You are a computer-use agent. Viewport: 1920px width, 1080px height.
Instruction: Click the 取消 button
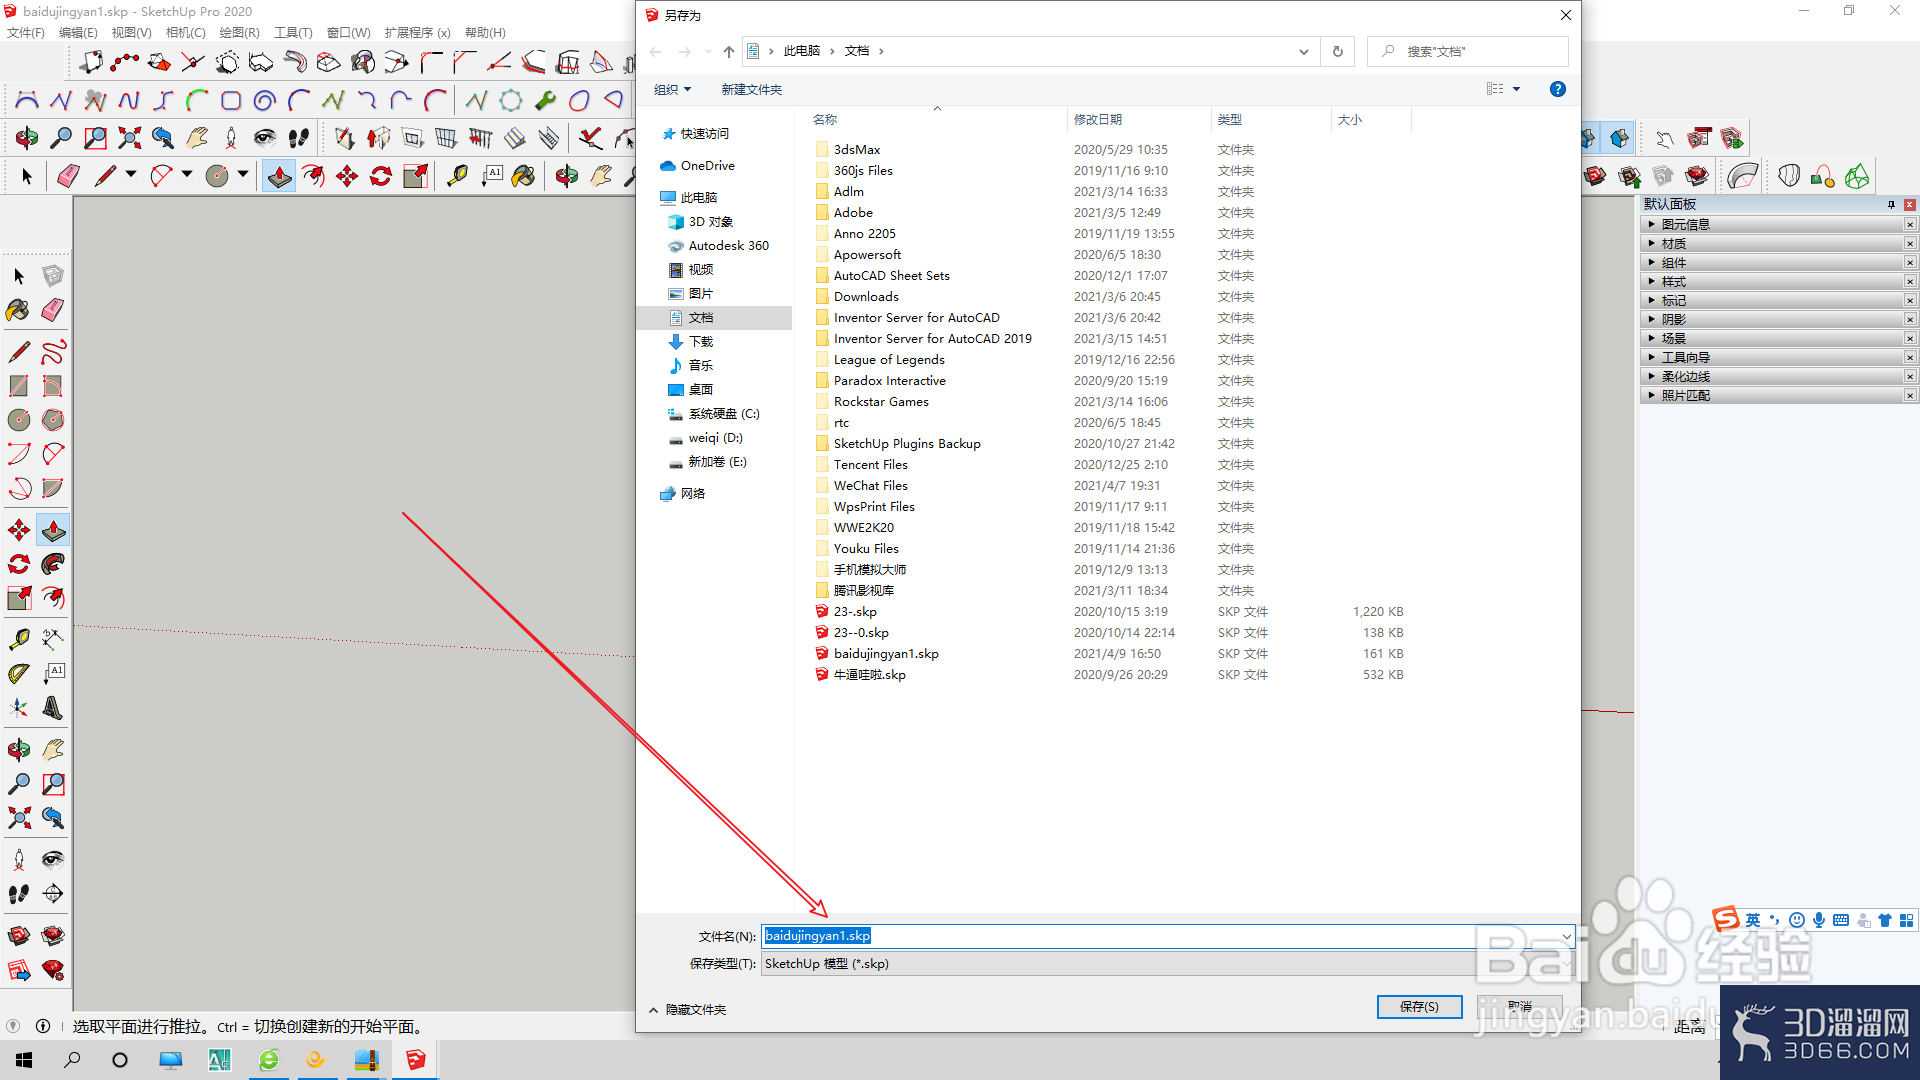point(1519,1006)
